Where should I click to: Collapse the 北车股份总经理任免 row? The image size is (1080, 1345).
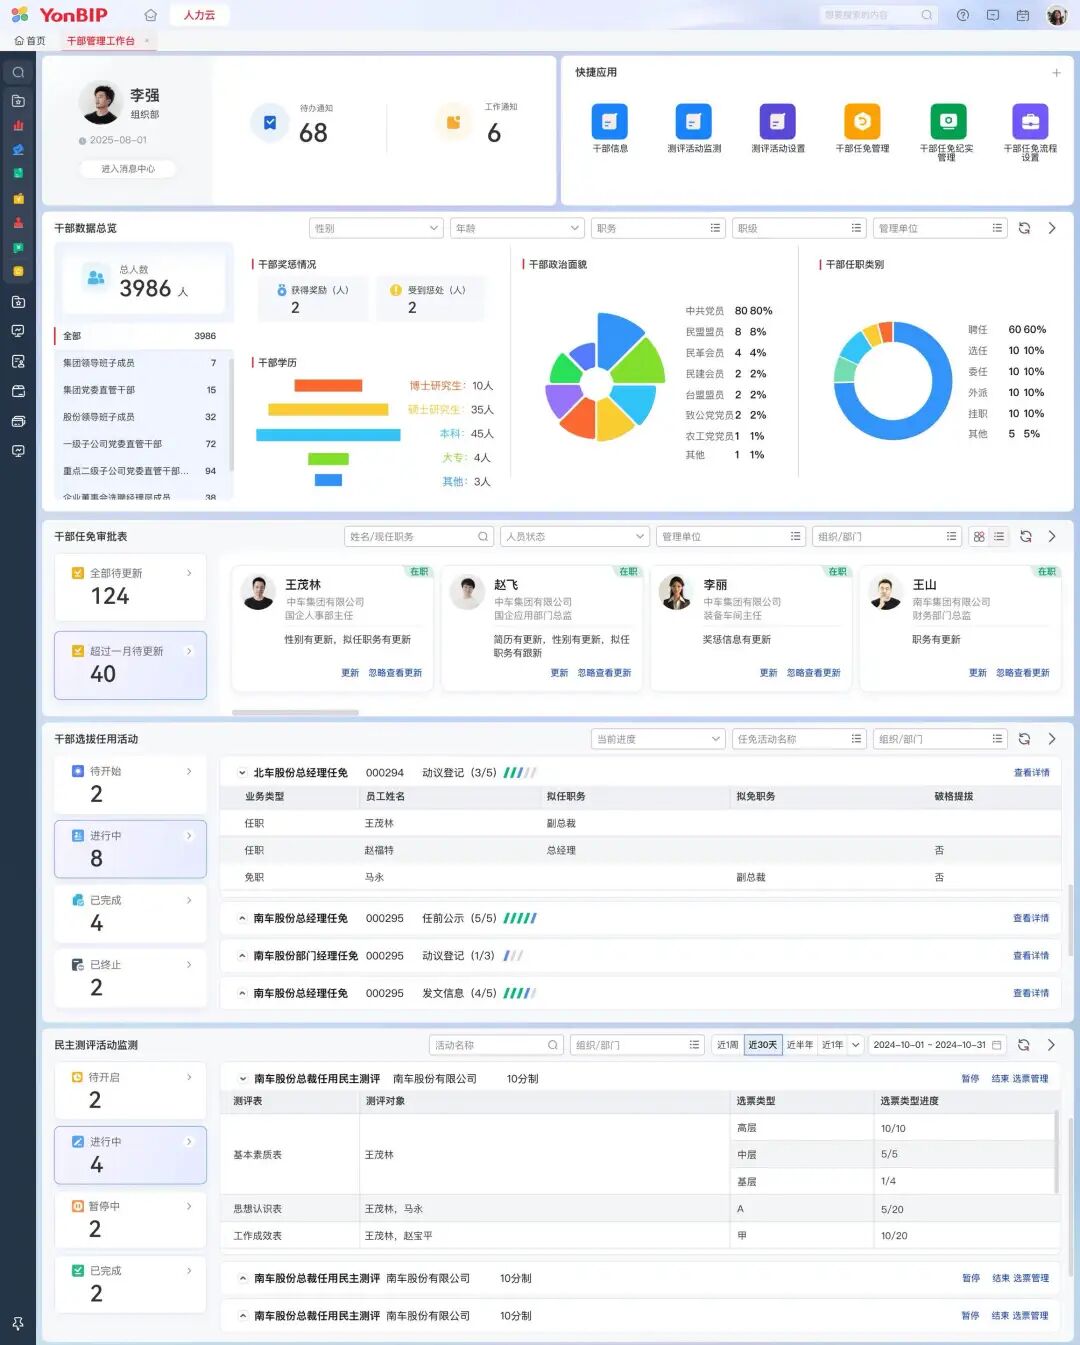coord(242,773)
